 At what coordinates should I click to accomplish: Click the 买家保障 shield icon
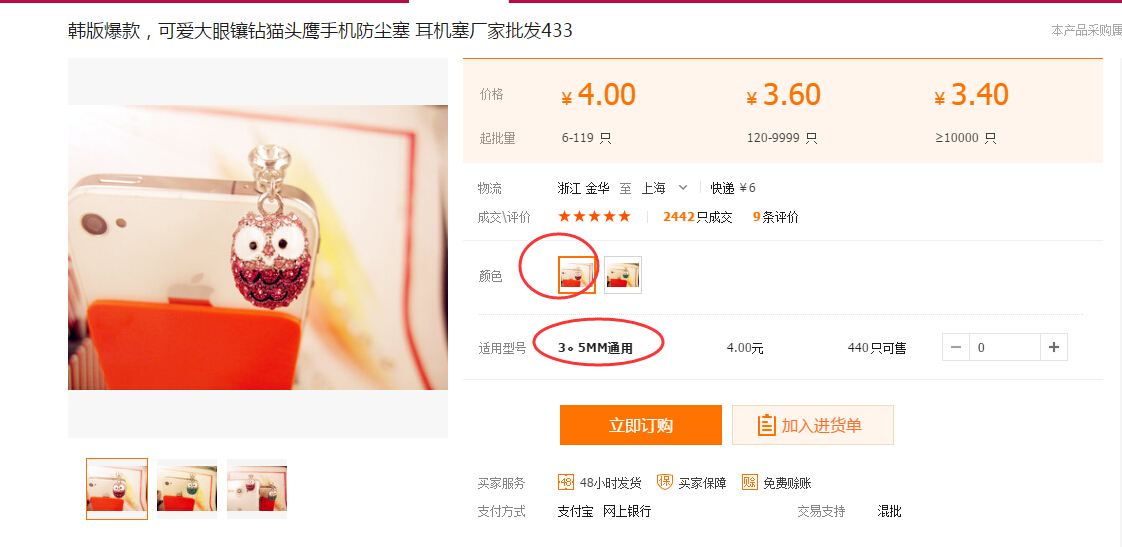665,483
